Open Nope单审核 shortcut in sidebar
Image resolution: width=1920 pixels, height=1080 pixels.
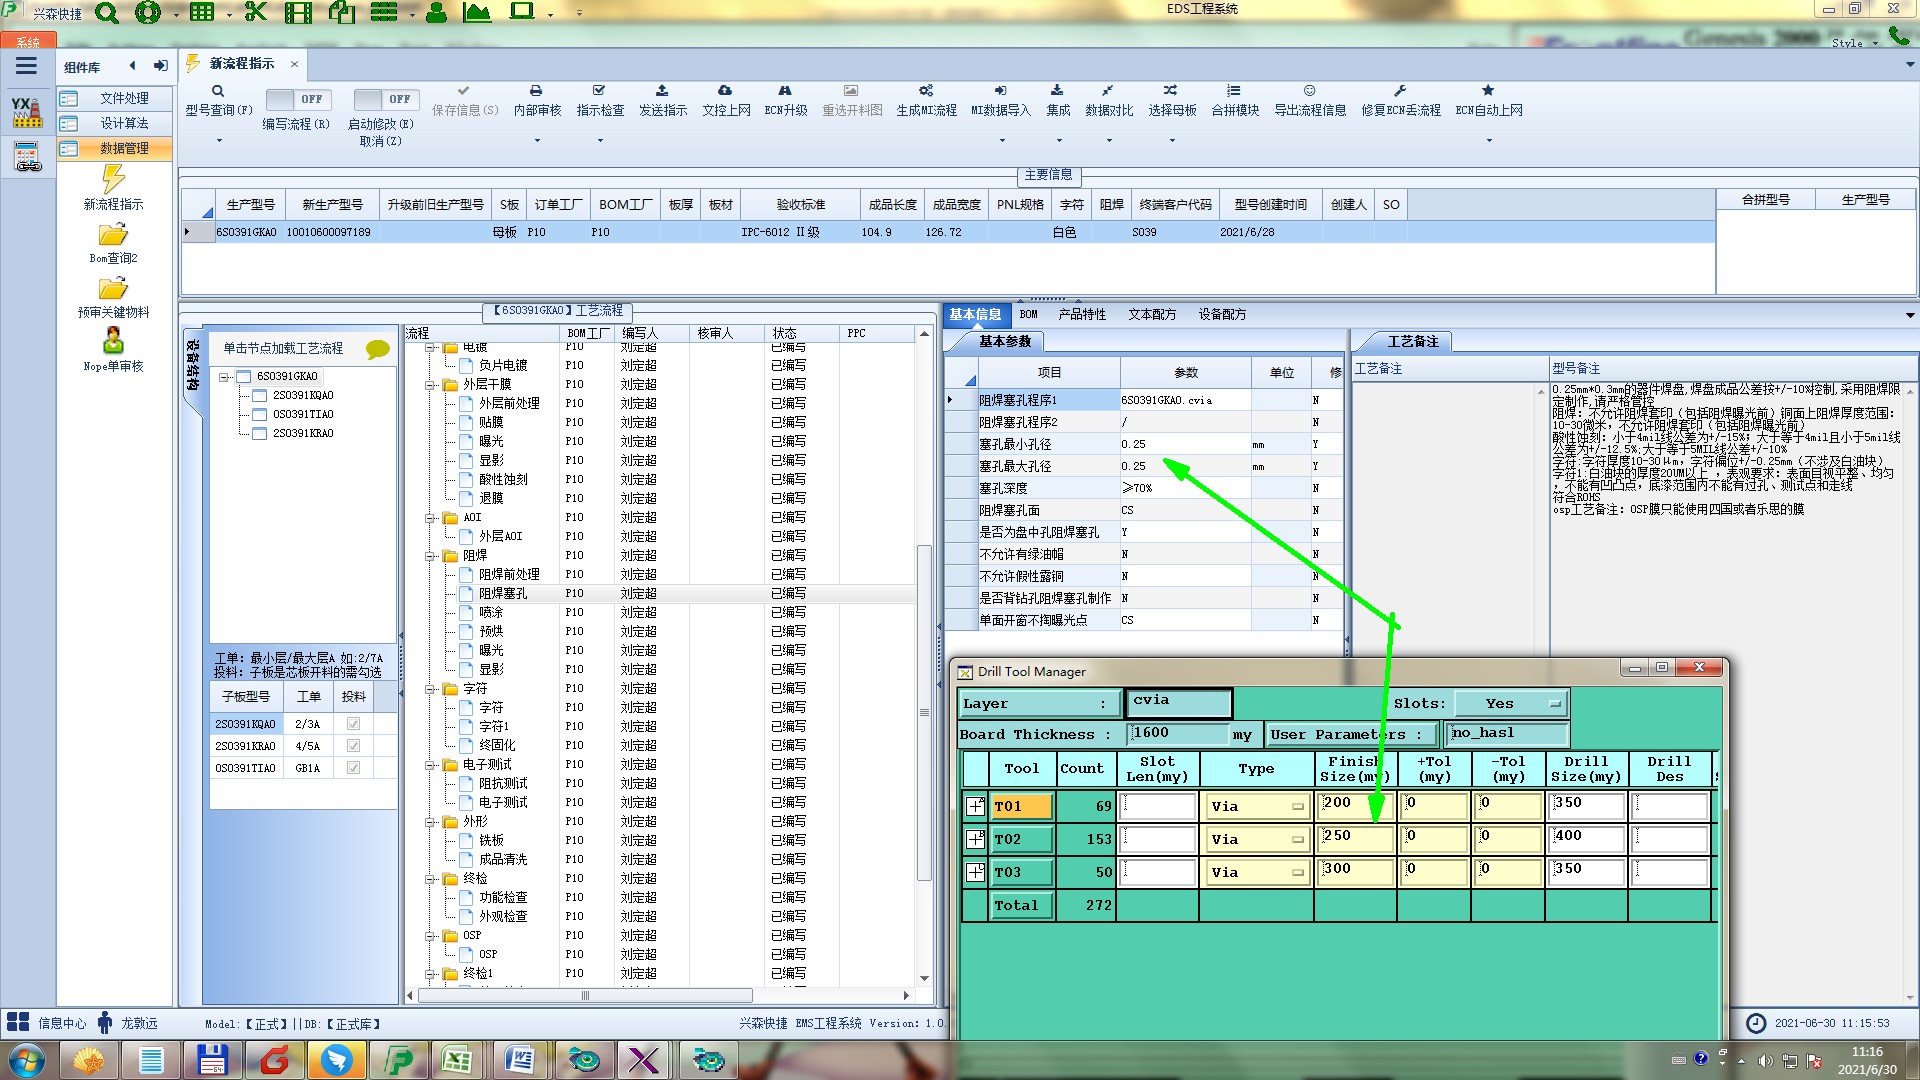(113, 350)
